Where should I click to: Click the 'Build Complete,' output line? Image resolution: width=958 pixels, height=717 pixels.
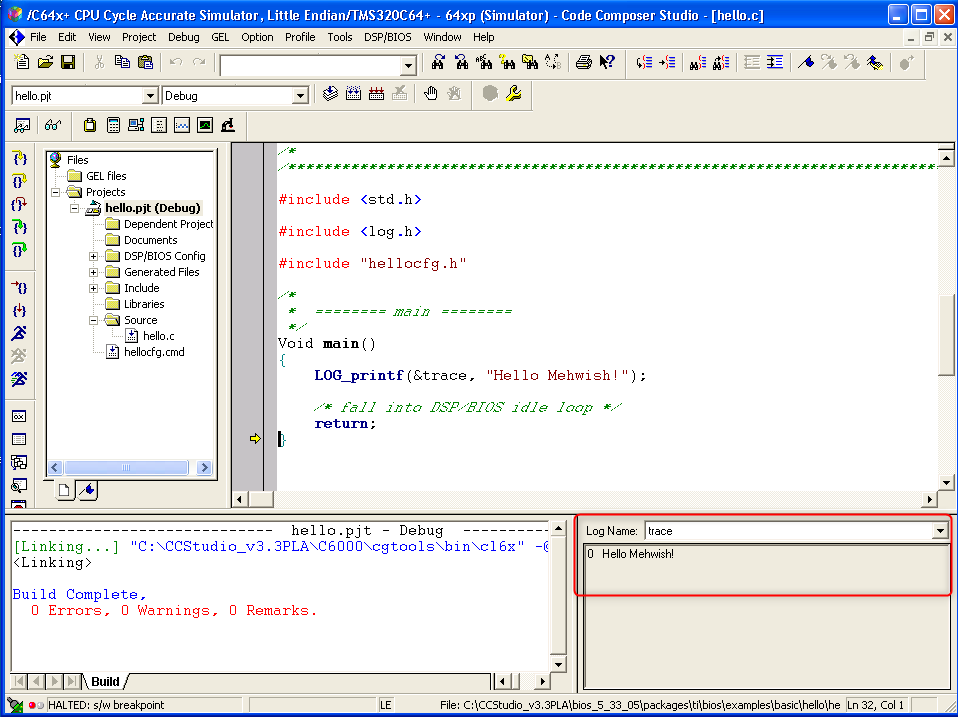(79, 595)
